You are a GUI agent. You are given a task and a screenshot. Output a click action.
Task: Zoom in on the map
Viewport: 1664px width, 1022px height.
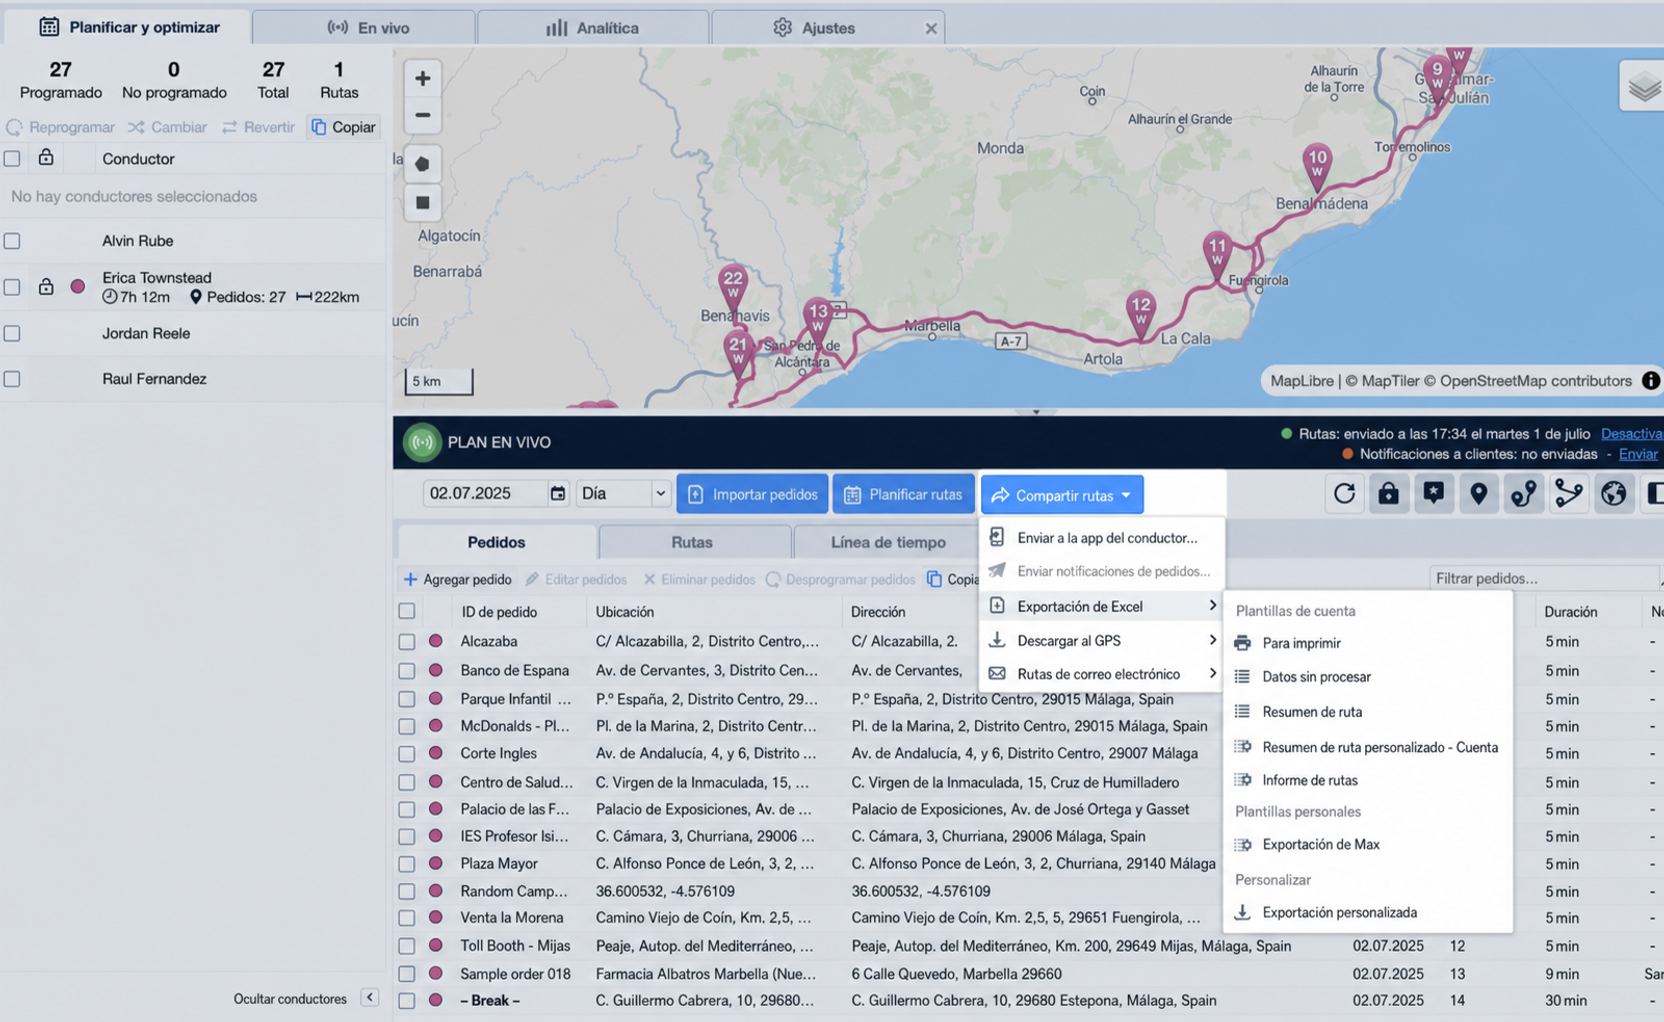(x=423, y=78)
